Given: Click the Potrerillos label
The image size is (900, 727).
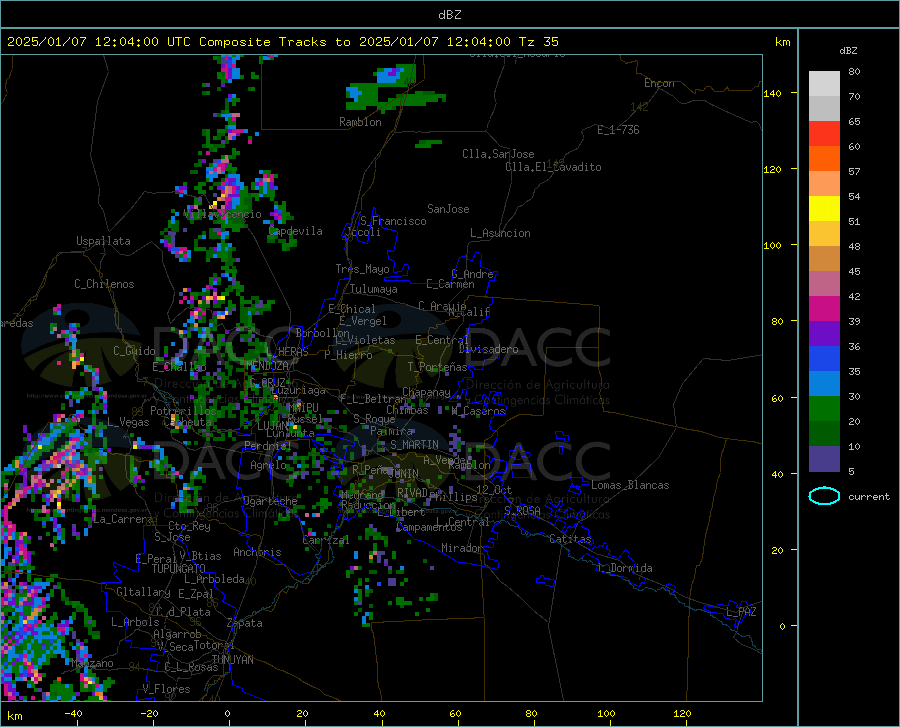Looking at the screenshot, I should (x=183, y=411).
